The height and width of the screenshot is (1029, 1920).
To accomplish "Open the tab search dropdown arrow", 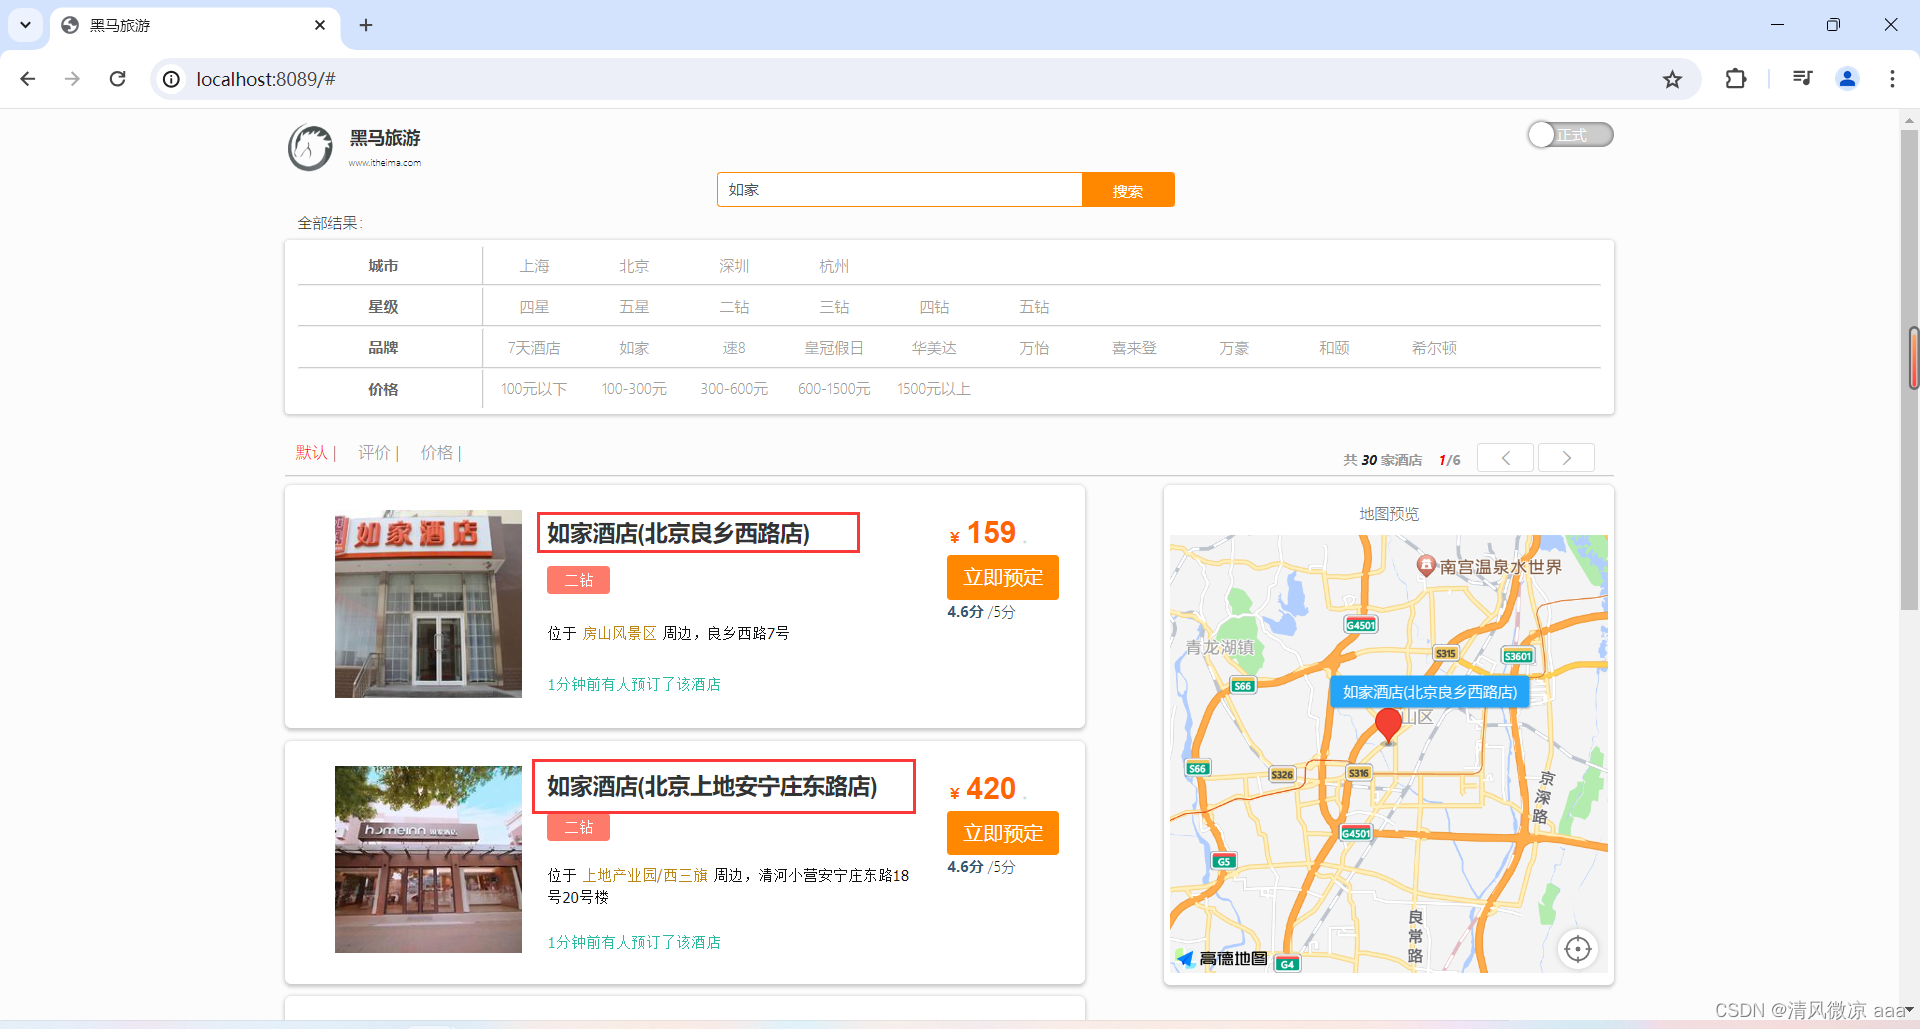I will click(25, 25).
